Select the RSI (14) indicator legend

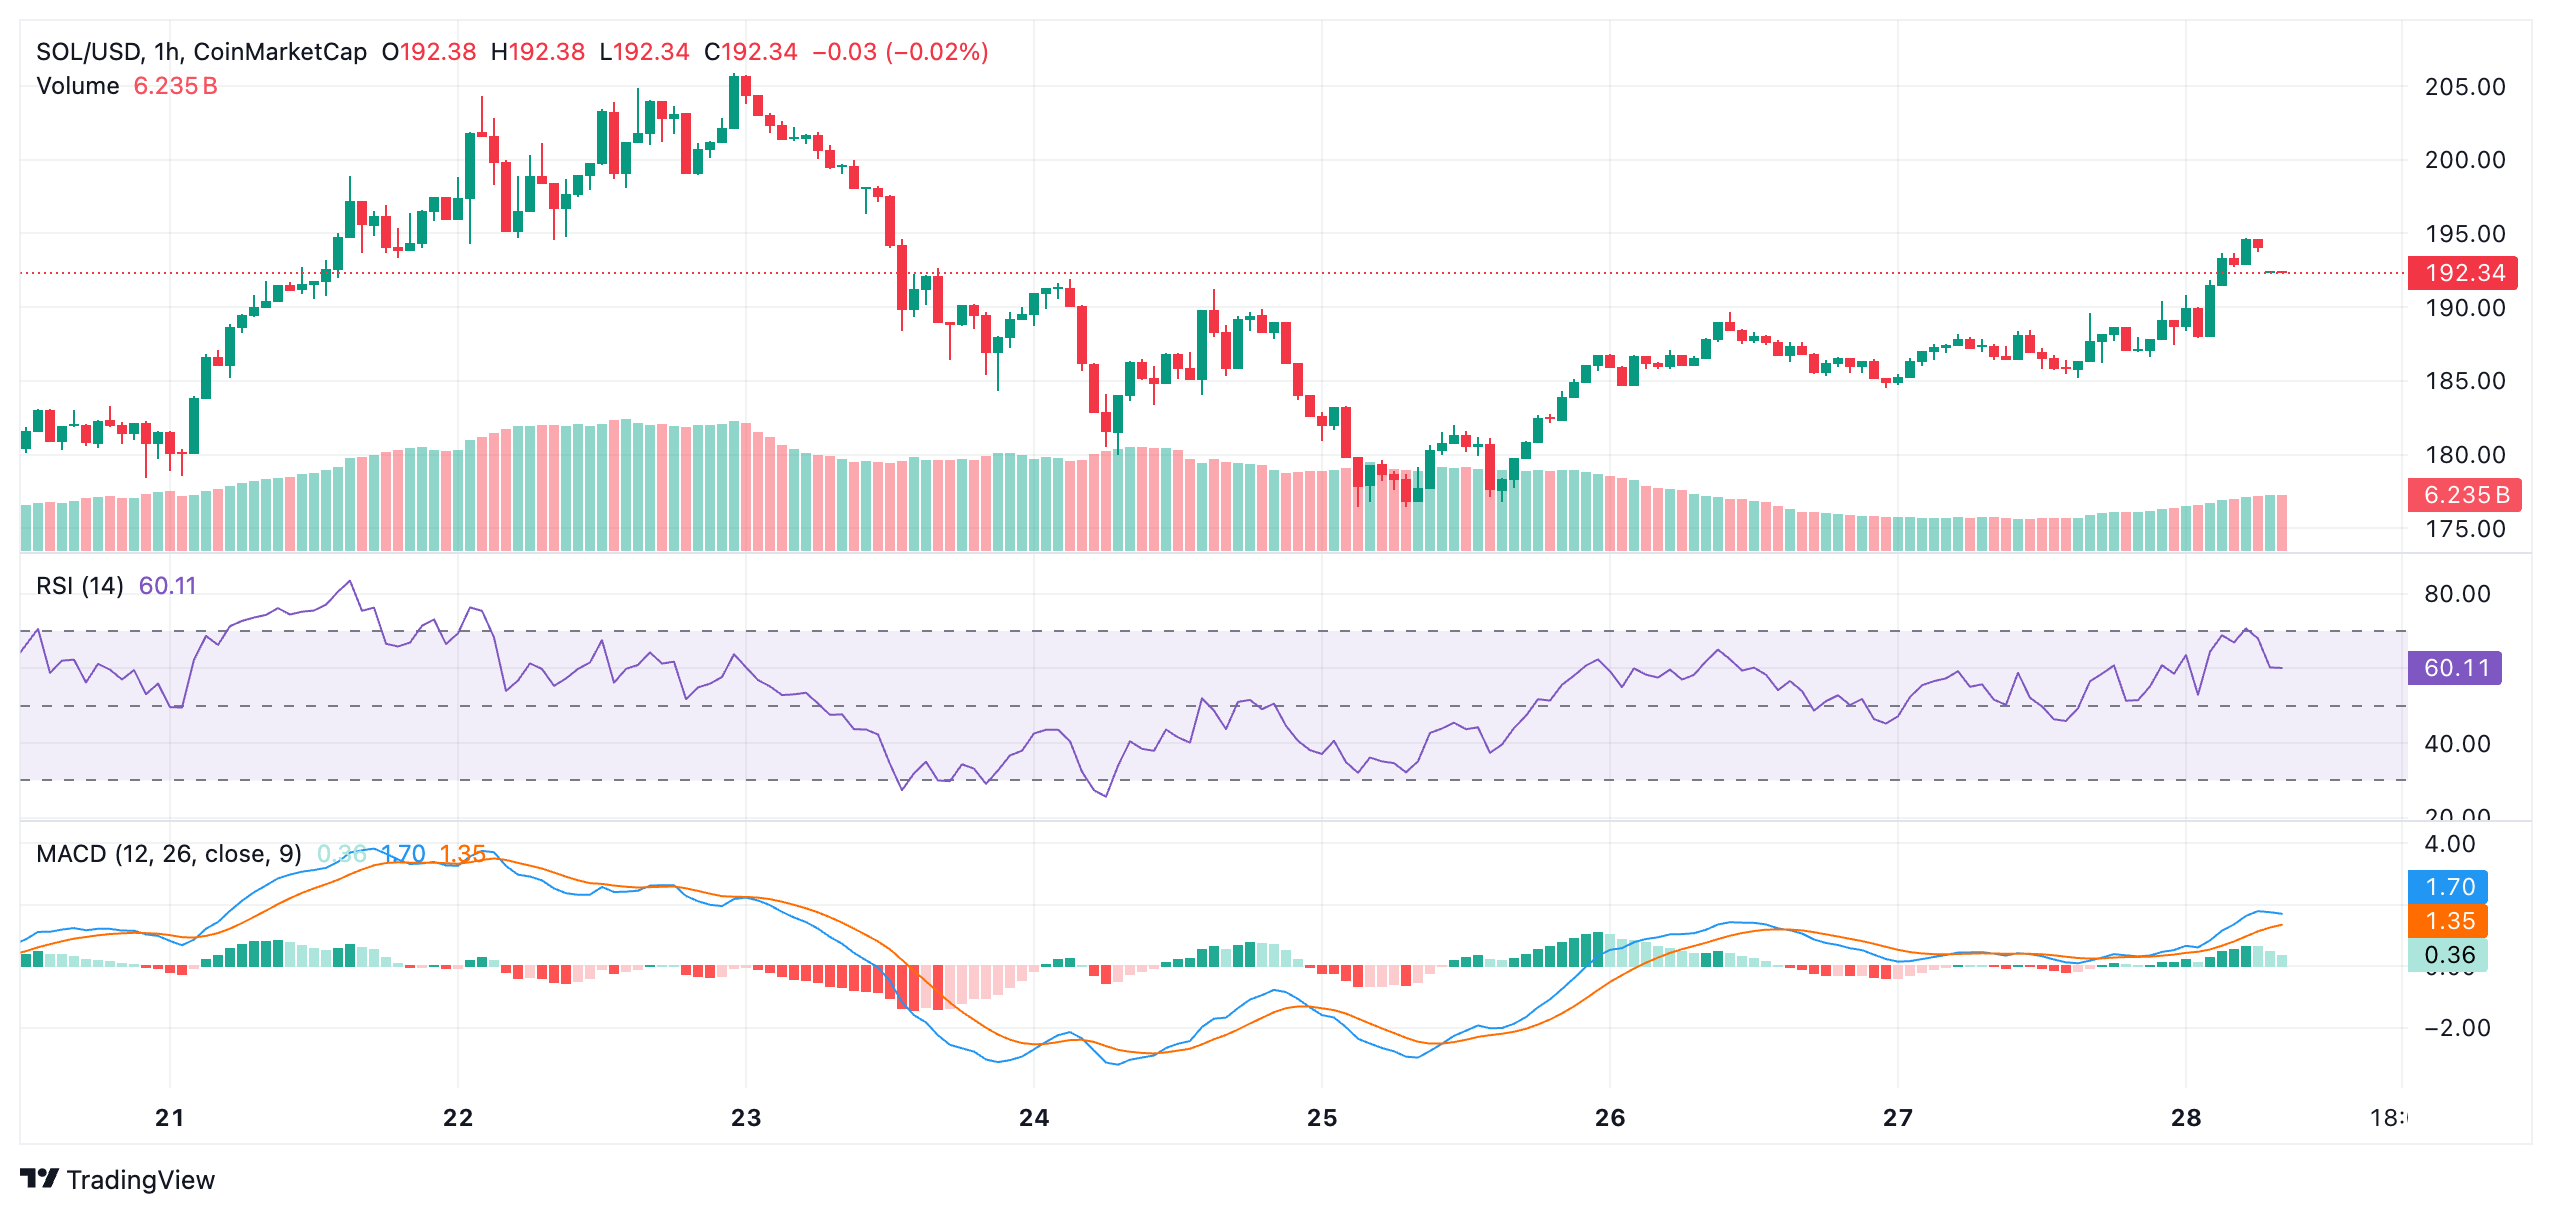tap(80, 585)
